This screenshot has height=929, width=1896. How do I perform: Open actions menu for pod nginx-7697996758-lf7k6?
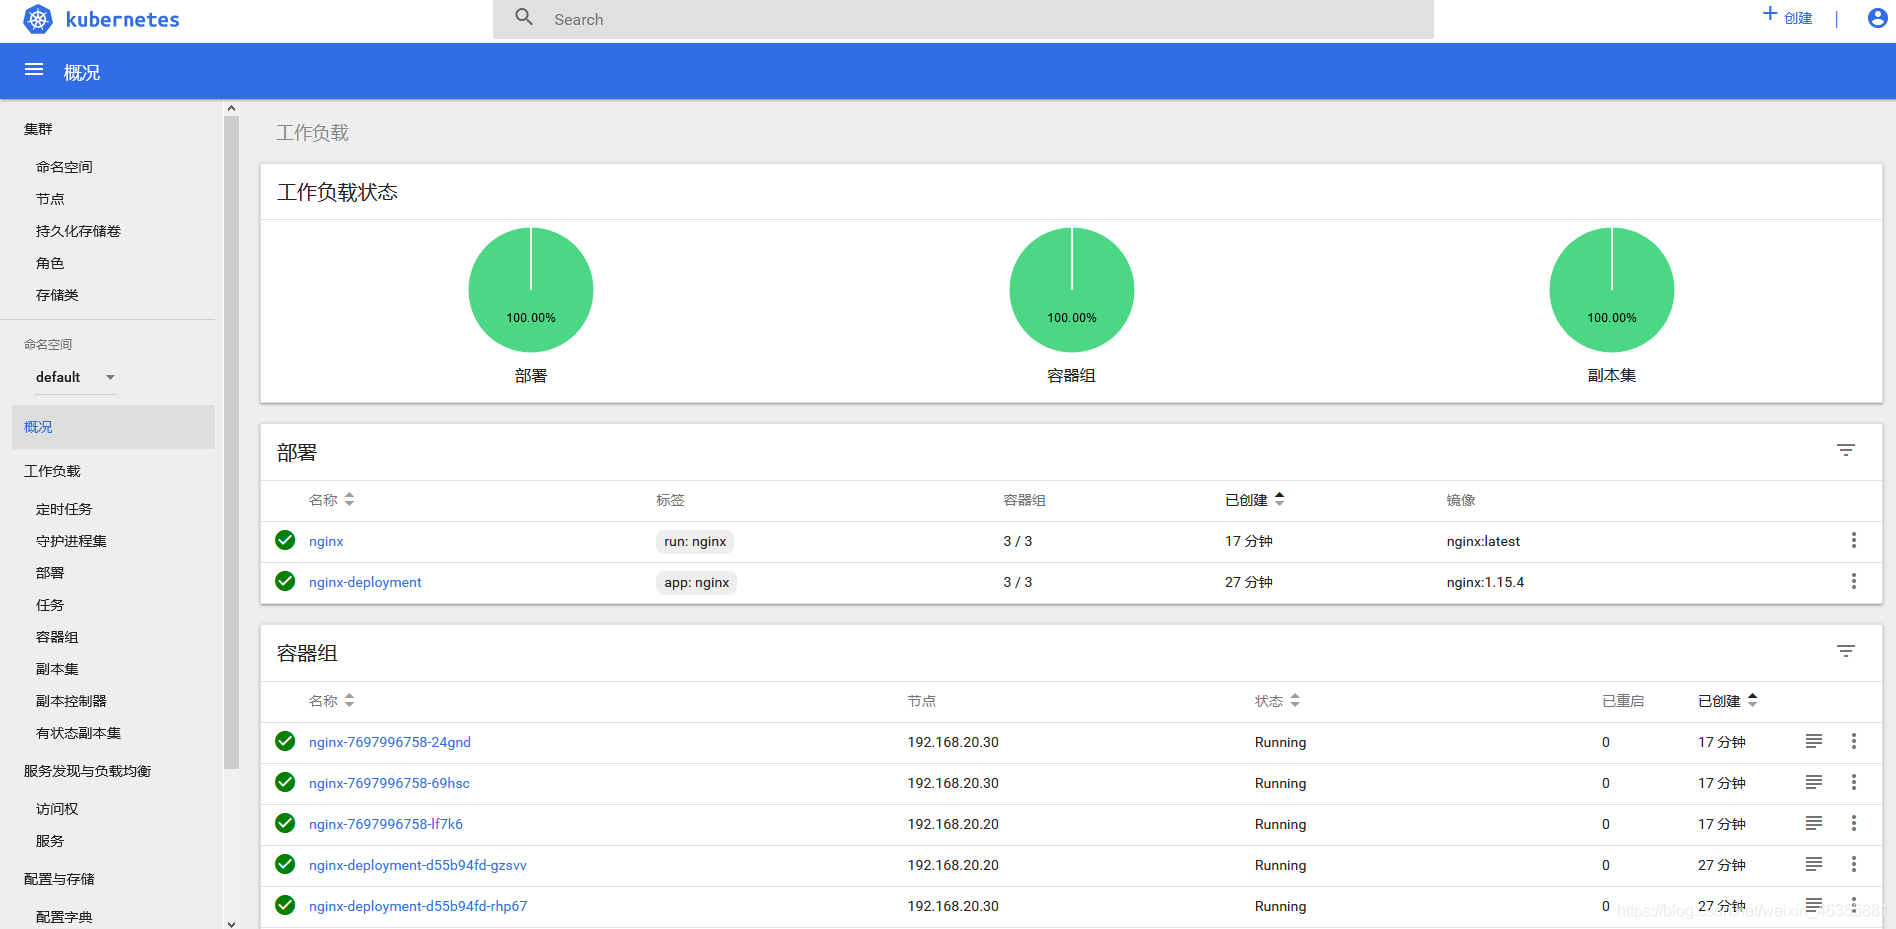pos(1853,823)
